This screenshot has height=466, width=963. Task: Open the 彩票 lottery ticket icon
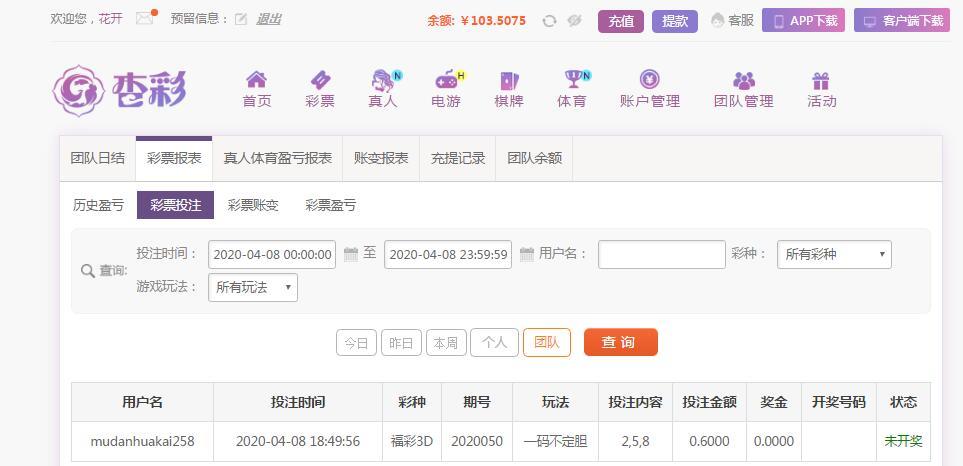[x=320, y=80]
